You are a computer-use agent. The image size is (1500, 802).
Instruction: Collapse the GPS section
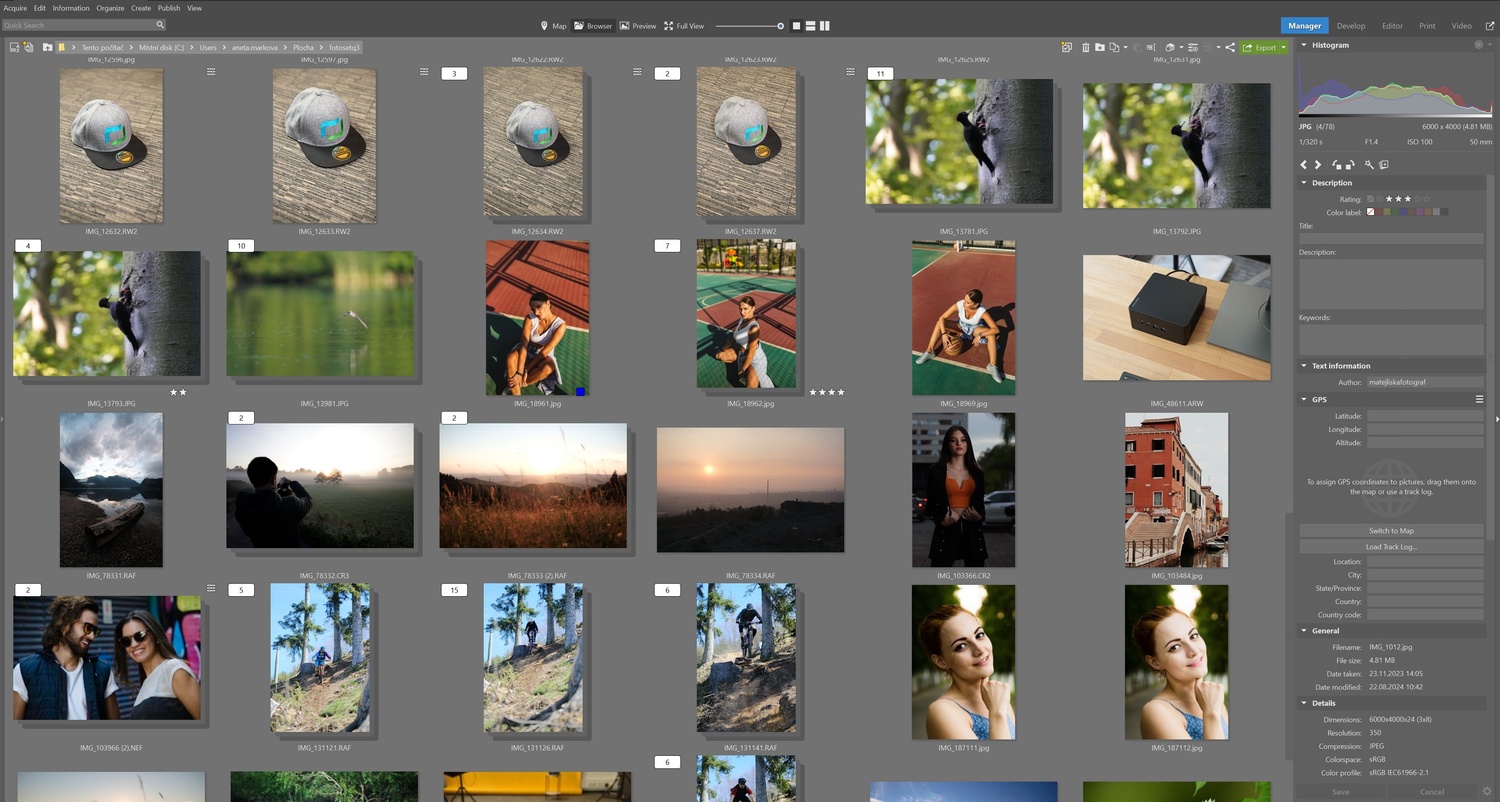point(1304,400)
